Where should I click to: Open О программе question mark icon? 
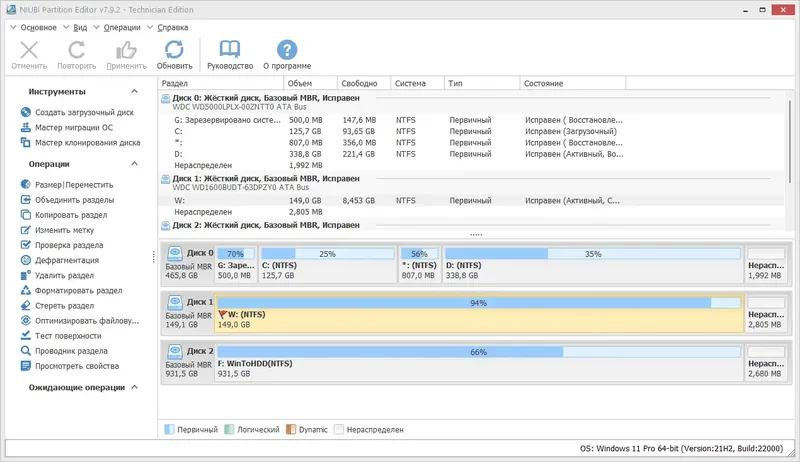[x=287, y=50]
